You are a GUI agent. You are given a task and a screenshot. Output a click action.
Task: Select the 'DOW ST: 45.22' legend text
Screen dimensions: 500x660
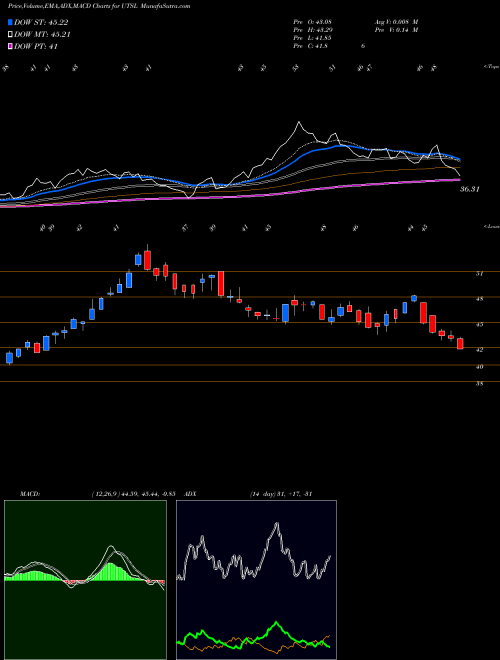[41, 23]
